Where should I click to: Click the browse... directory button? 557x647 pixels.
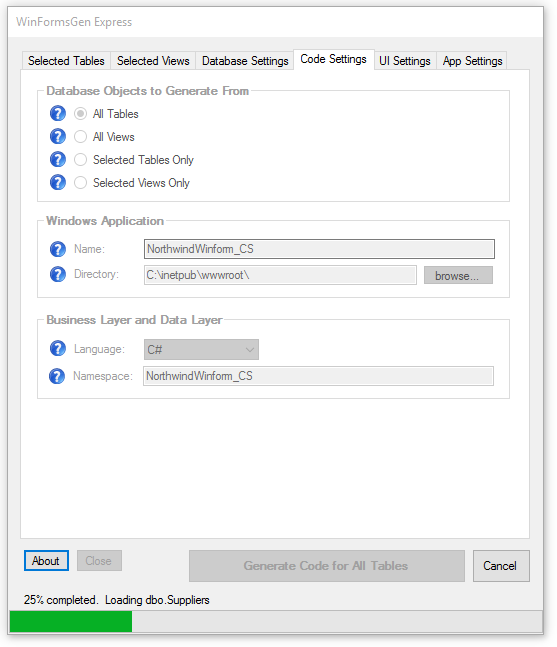[458, 275]
